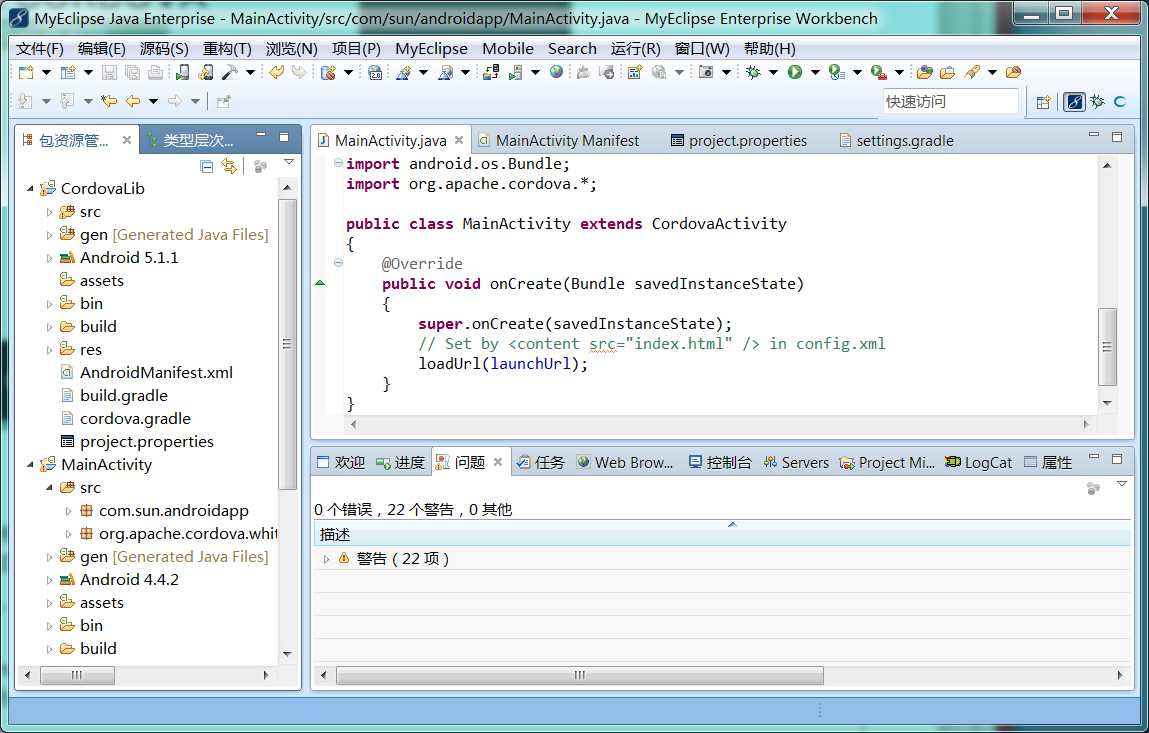Image resolution: width=1149 pixels, height=733 pixels.
Task: Click the New file wizard toolbar icon
Action: pyautogui.click(x=26, y=72)
